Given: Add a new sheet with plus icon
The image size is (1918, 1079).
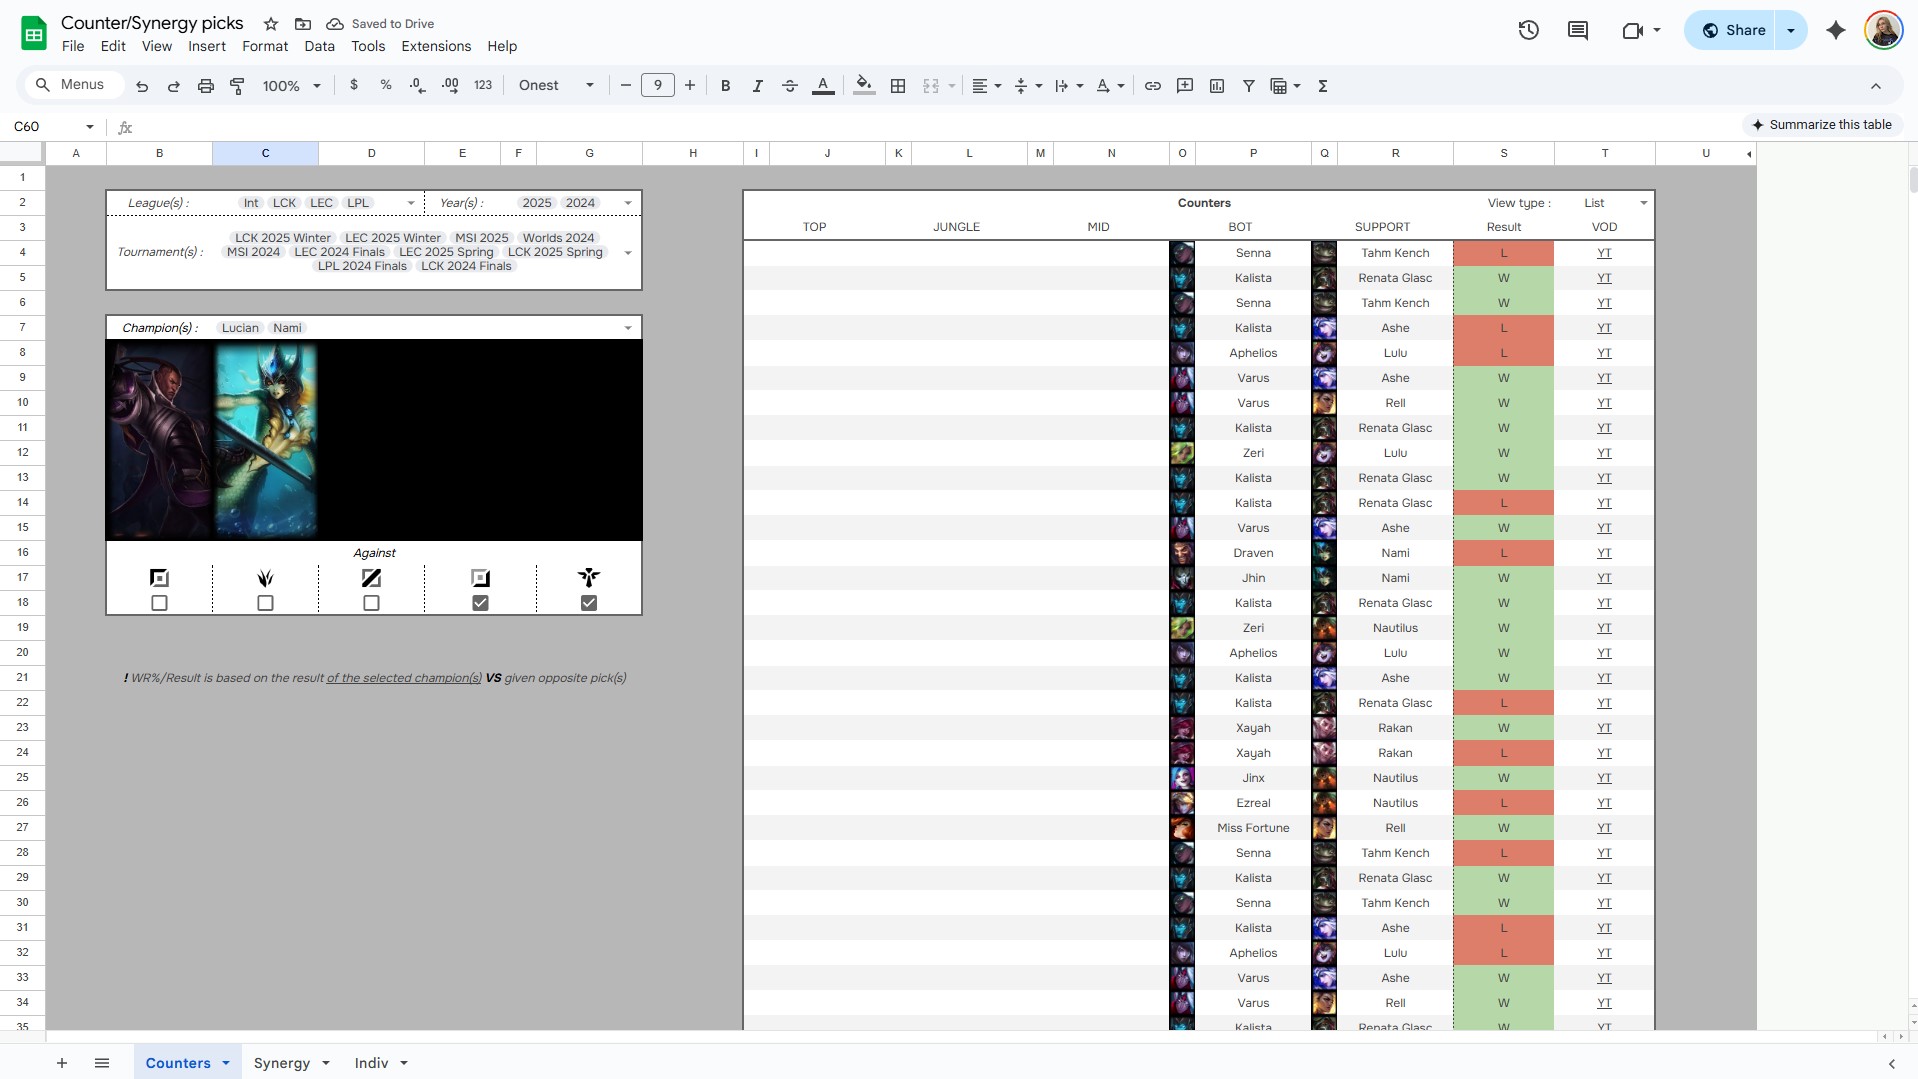Looking at the screenshot, I should coord(62,1063).
